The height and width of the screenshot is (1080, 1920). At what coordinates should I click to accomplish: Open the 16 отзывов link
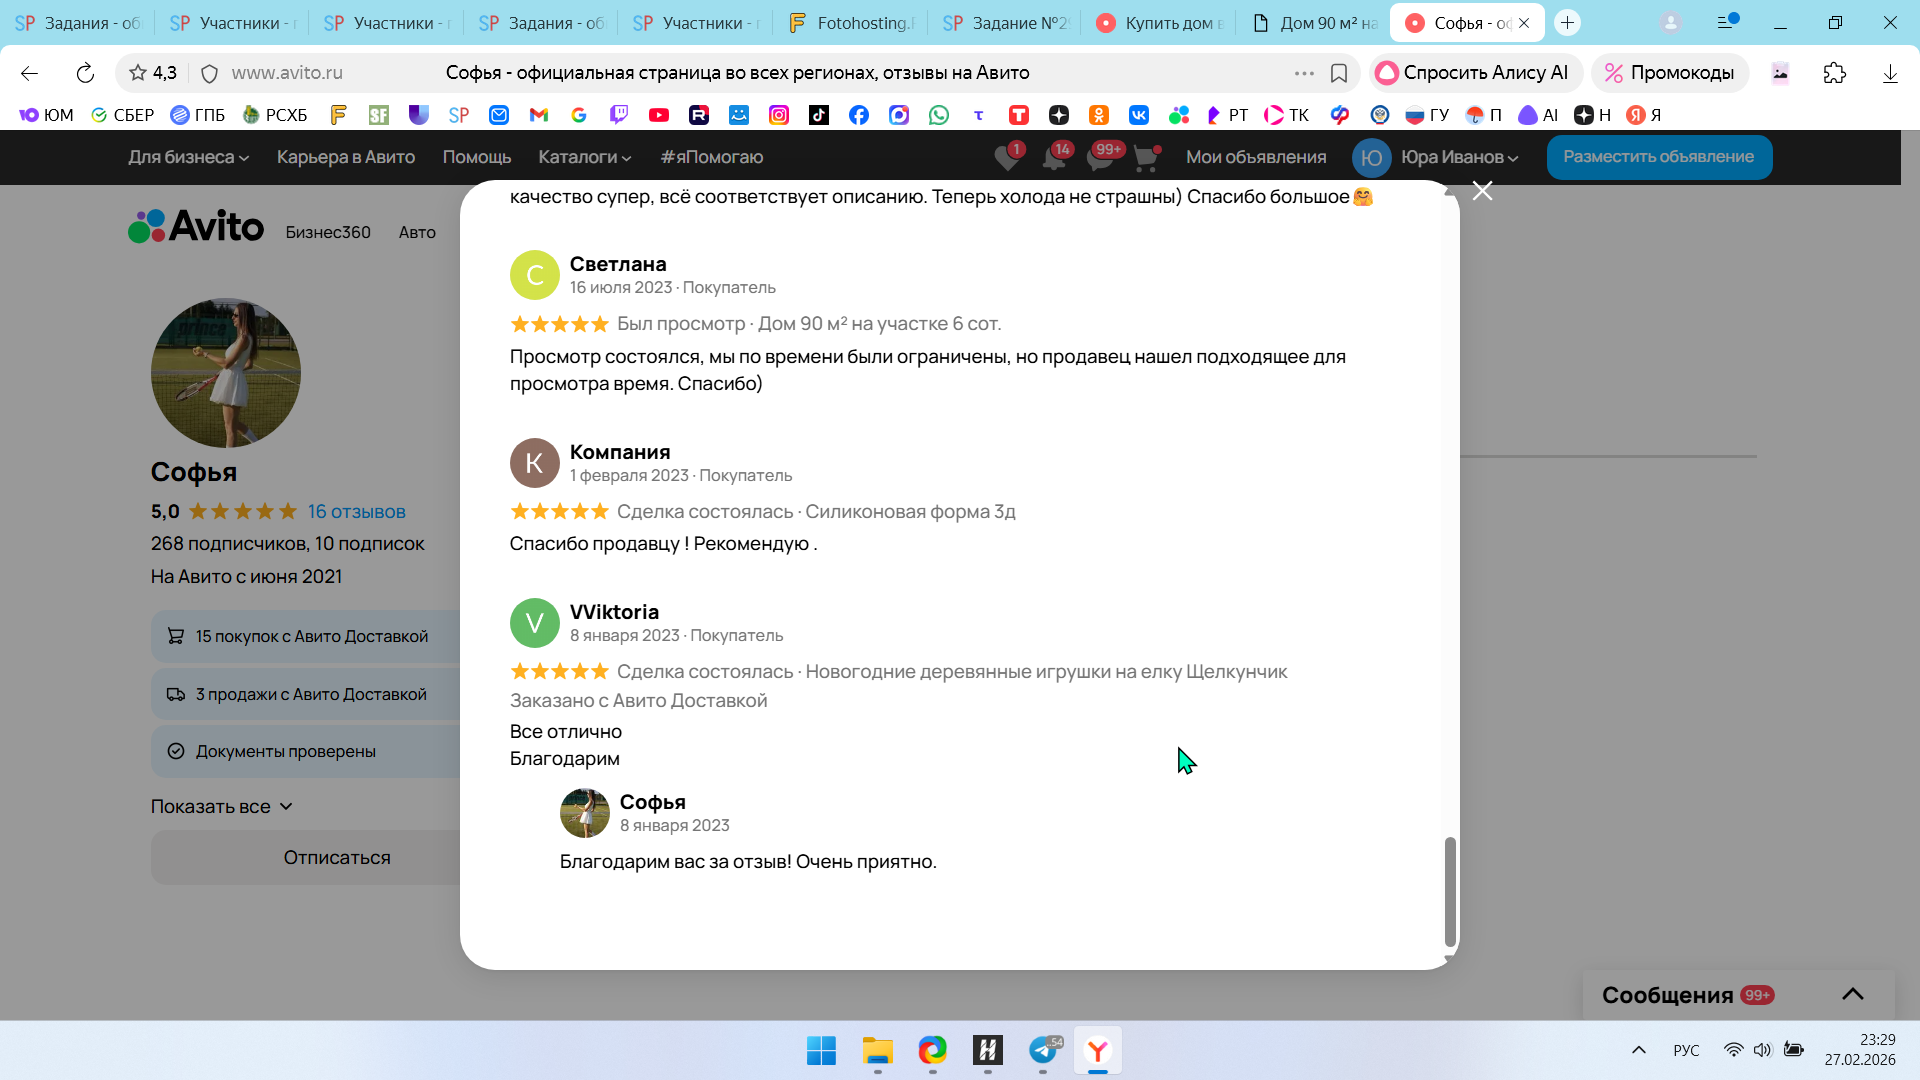coord(356,511)
